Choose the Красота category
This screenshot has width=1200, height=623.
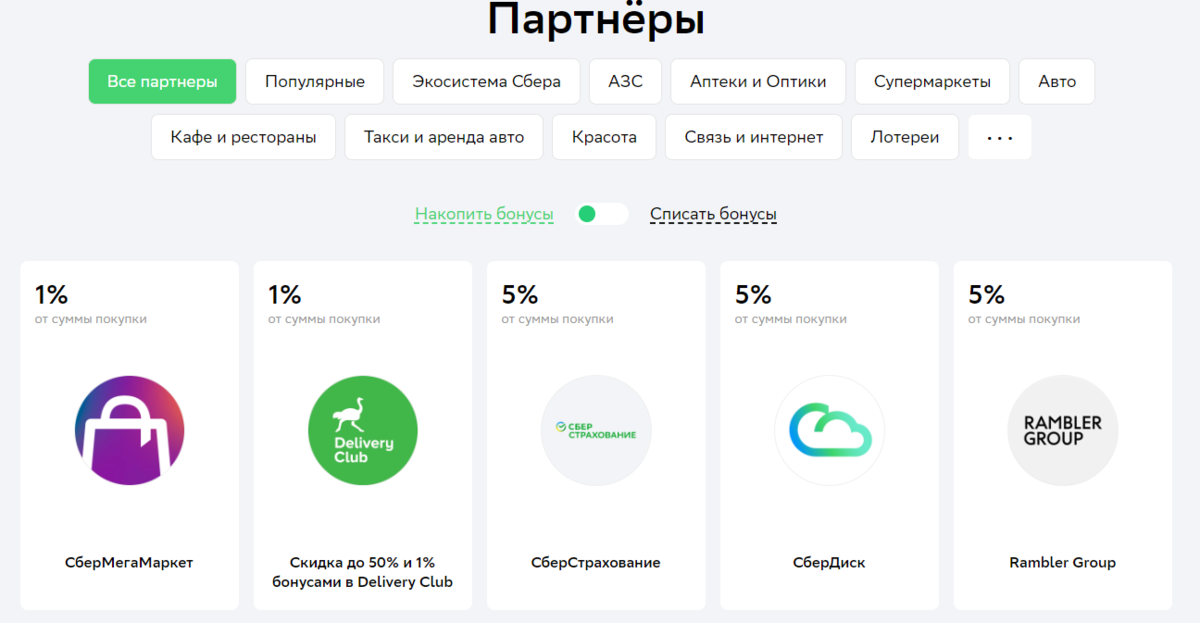click(604, 137)
